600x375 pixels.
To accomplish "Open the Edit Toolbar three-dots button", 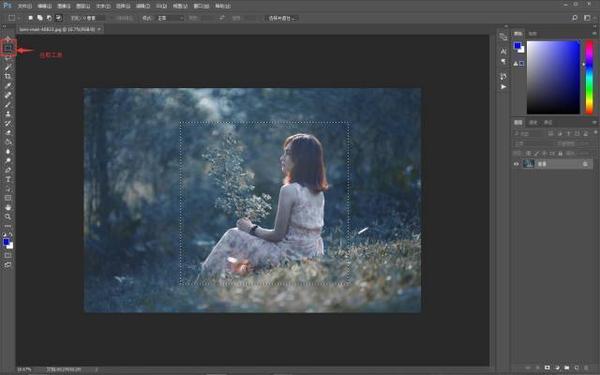I will (8, 226).
